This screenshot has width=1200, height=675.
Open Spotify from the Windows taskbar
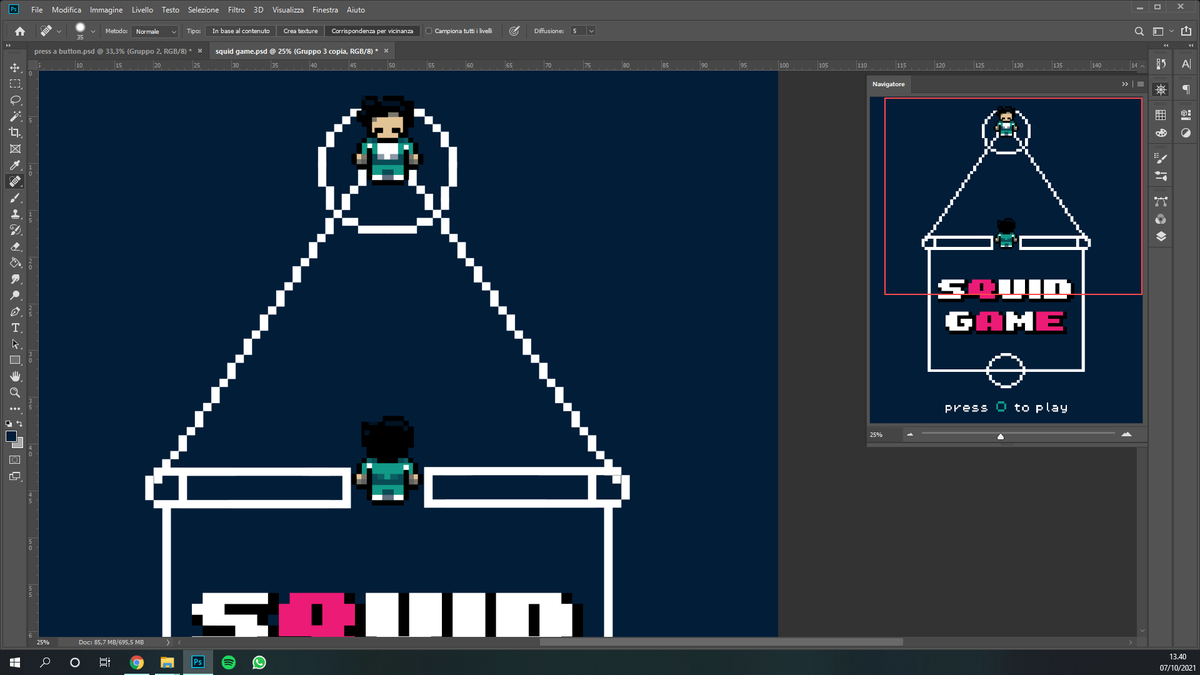click(x=228, y=662)
